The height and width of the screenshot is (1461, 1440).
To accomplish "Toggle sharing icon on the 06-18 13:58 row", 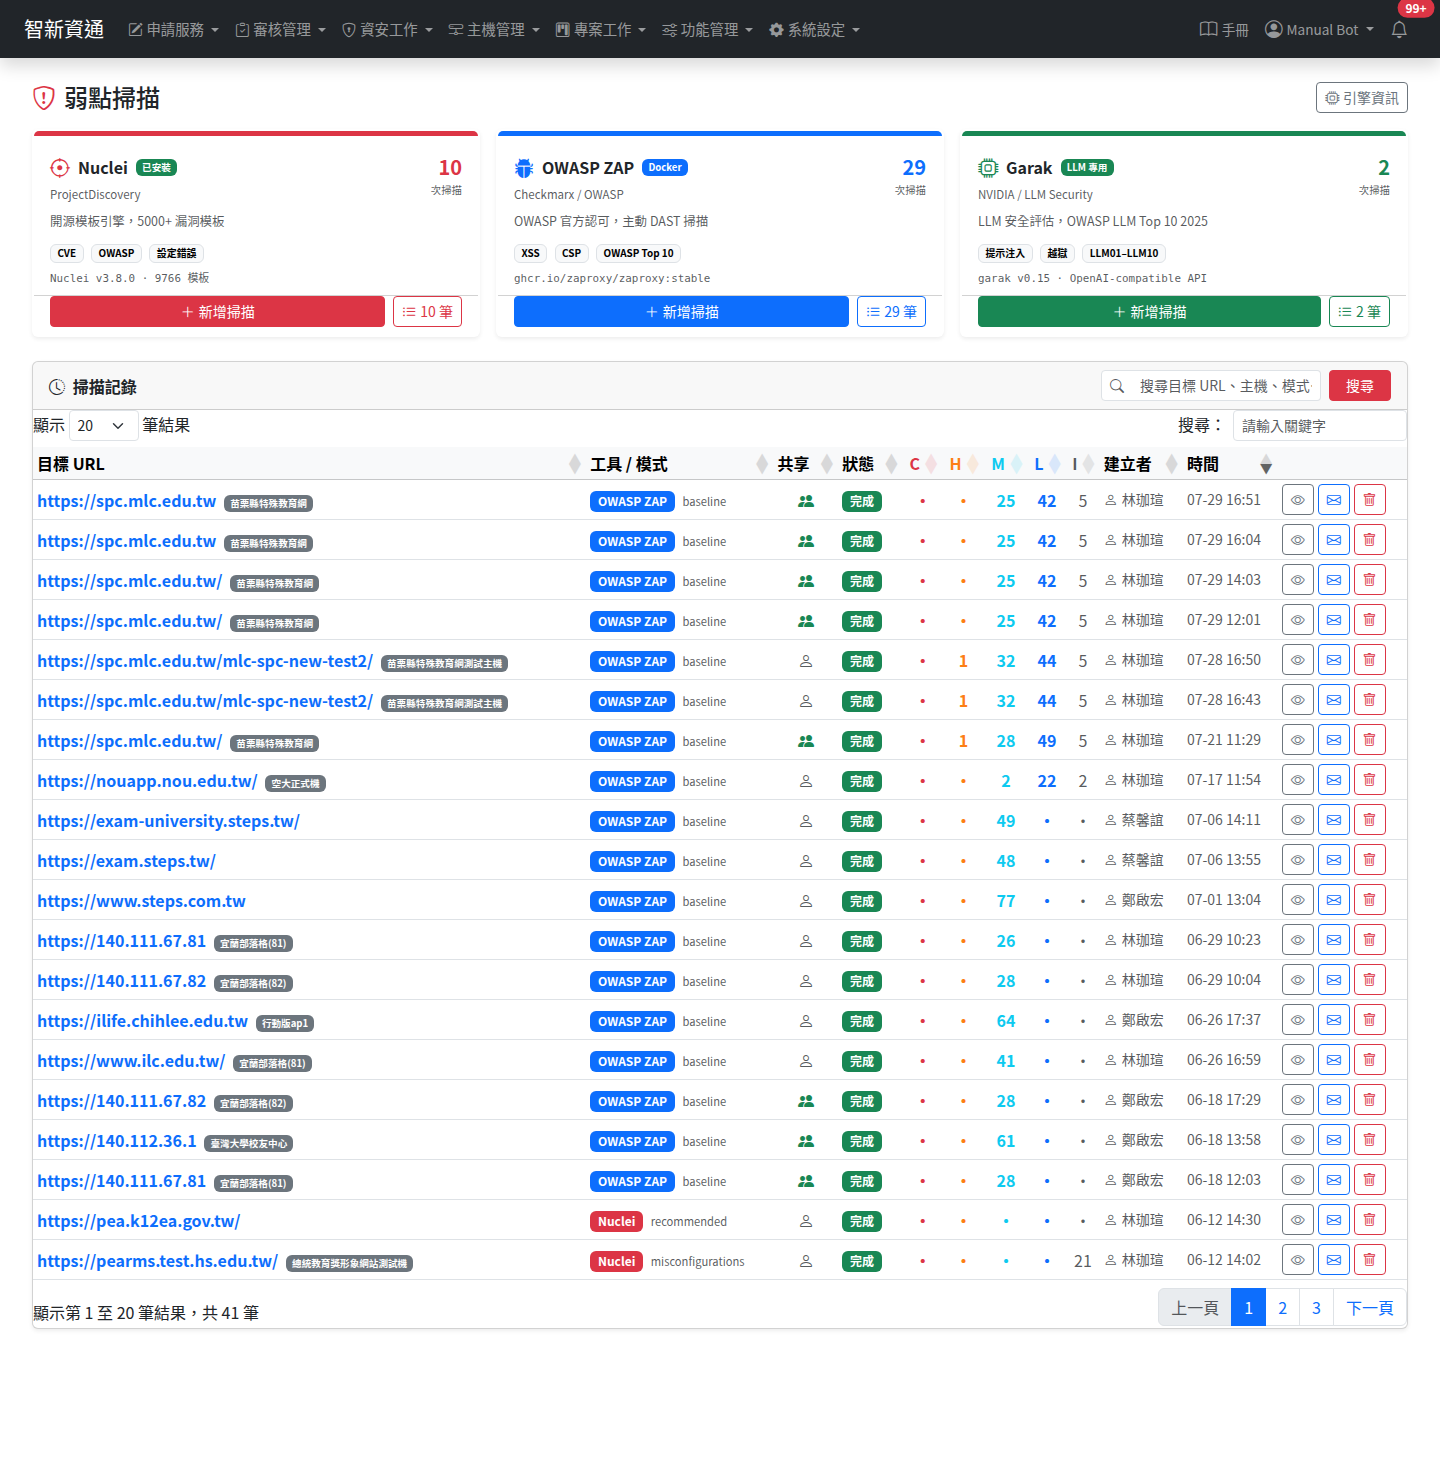I will tap(806, 1141).
